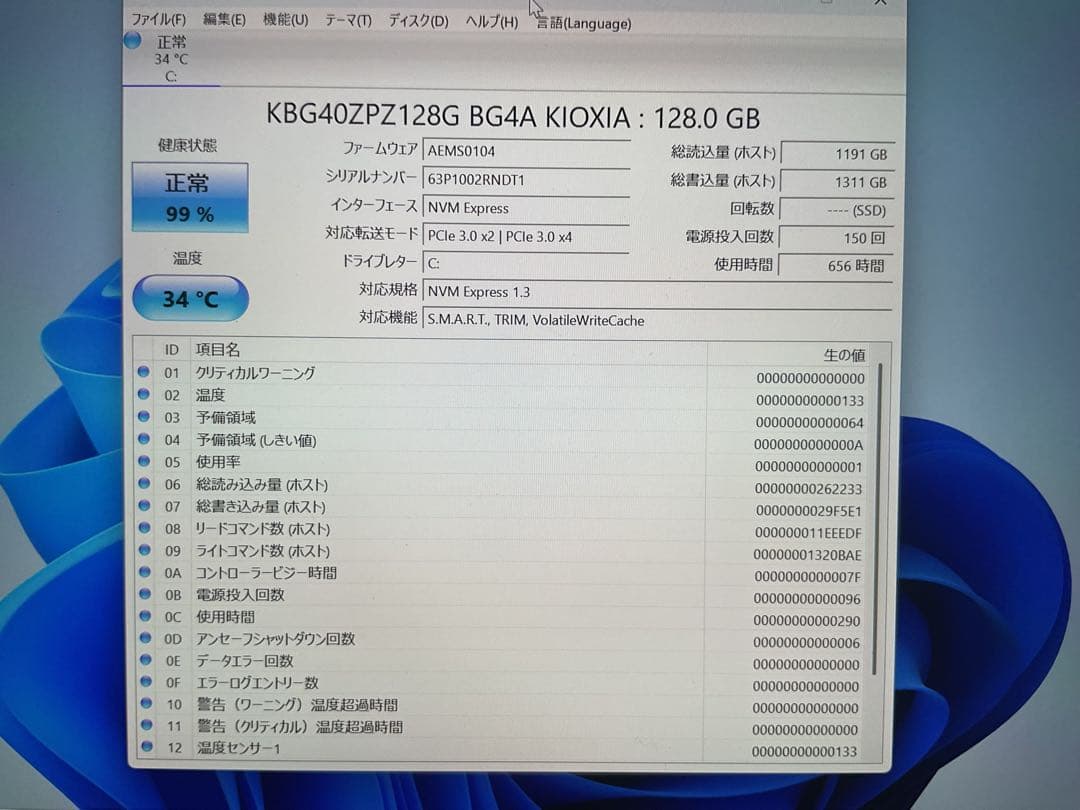Click status icon of row 05 使用率
The width and height of the screenshot is (1080, 810).
144,461
